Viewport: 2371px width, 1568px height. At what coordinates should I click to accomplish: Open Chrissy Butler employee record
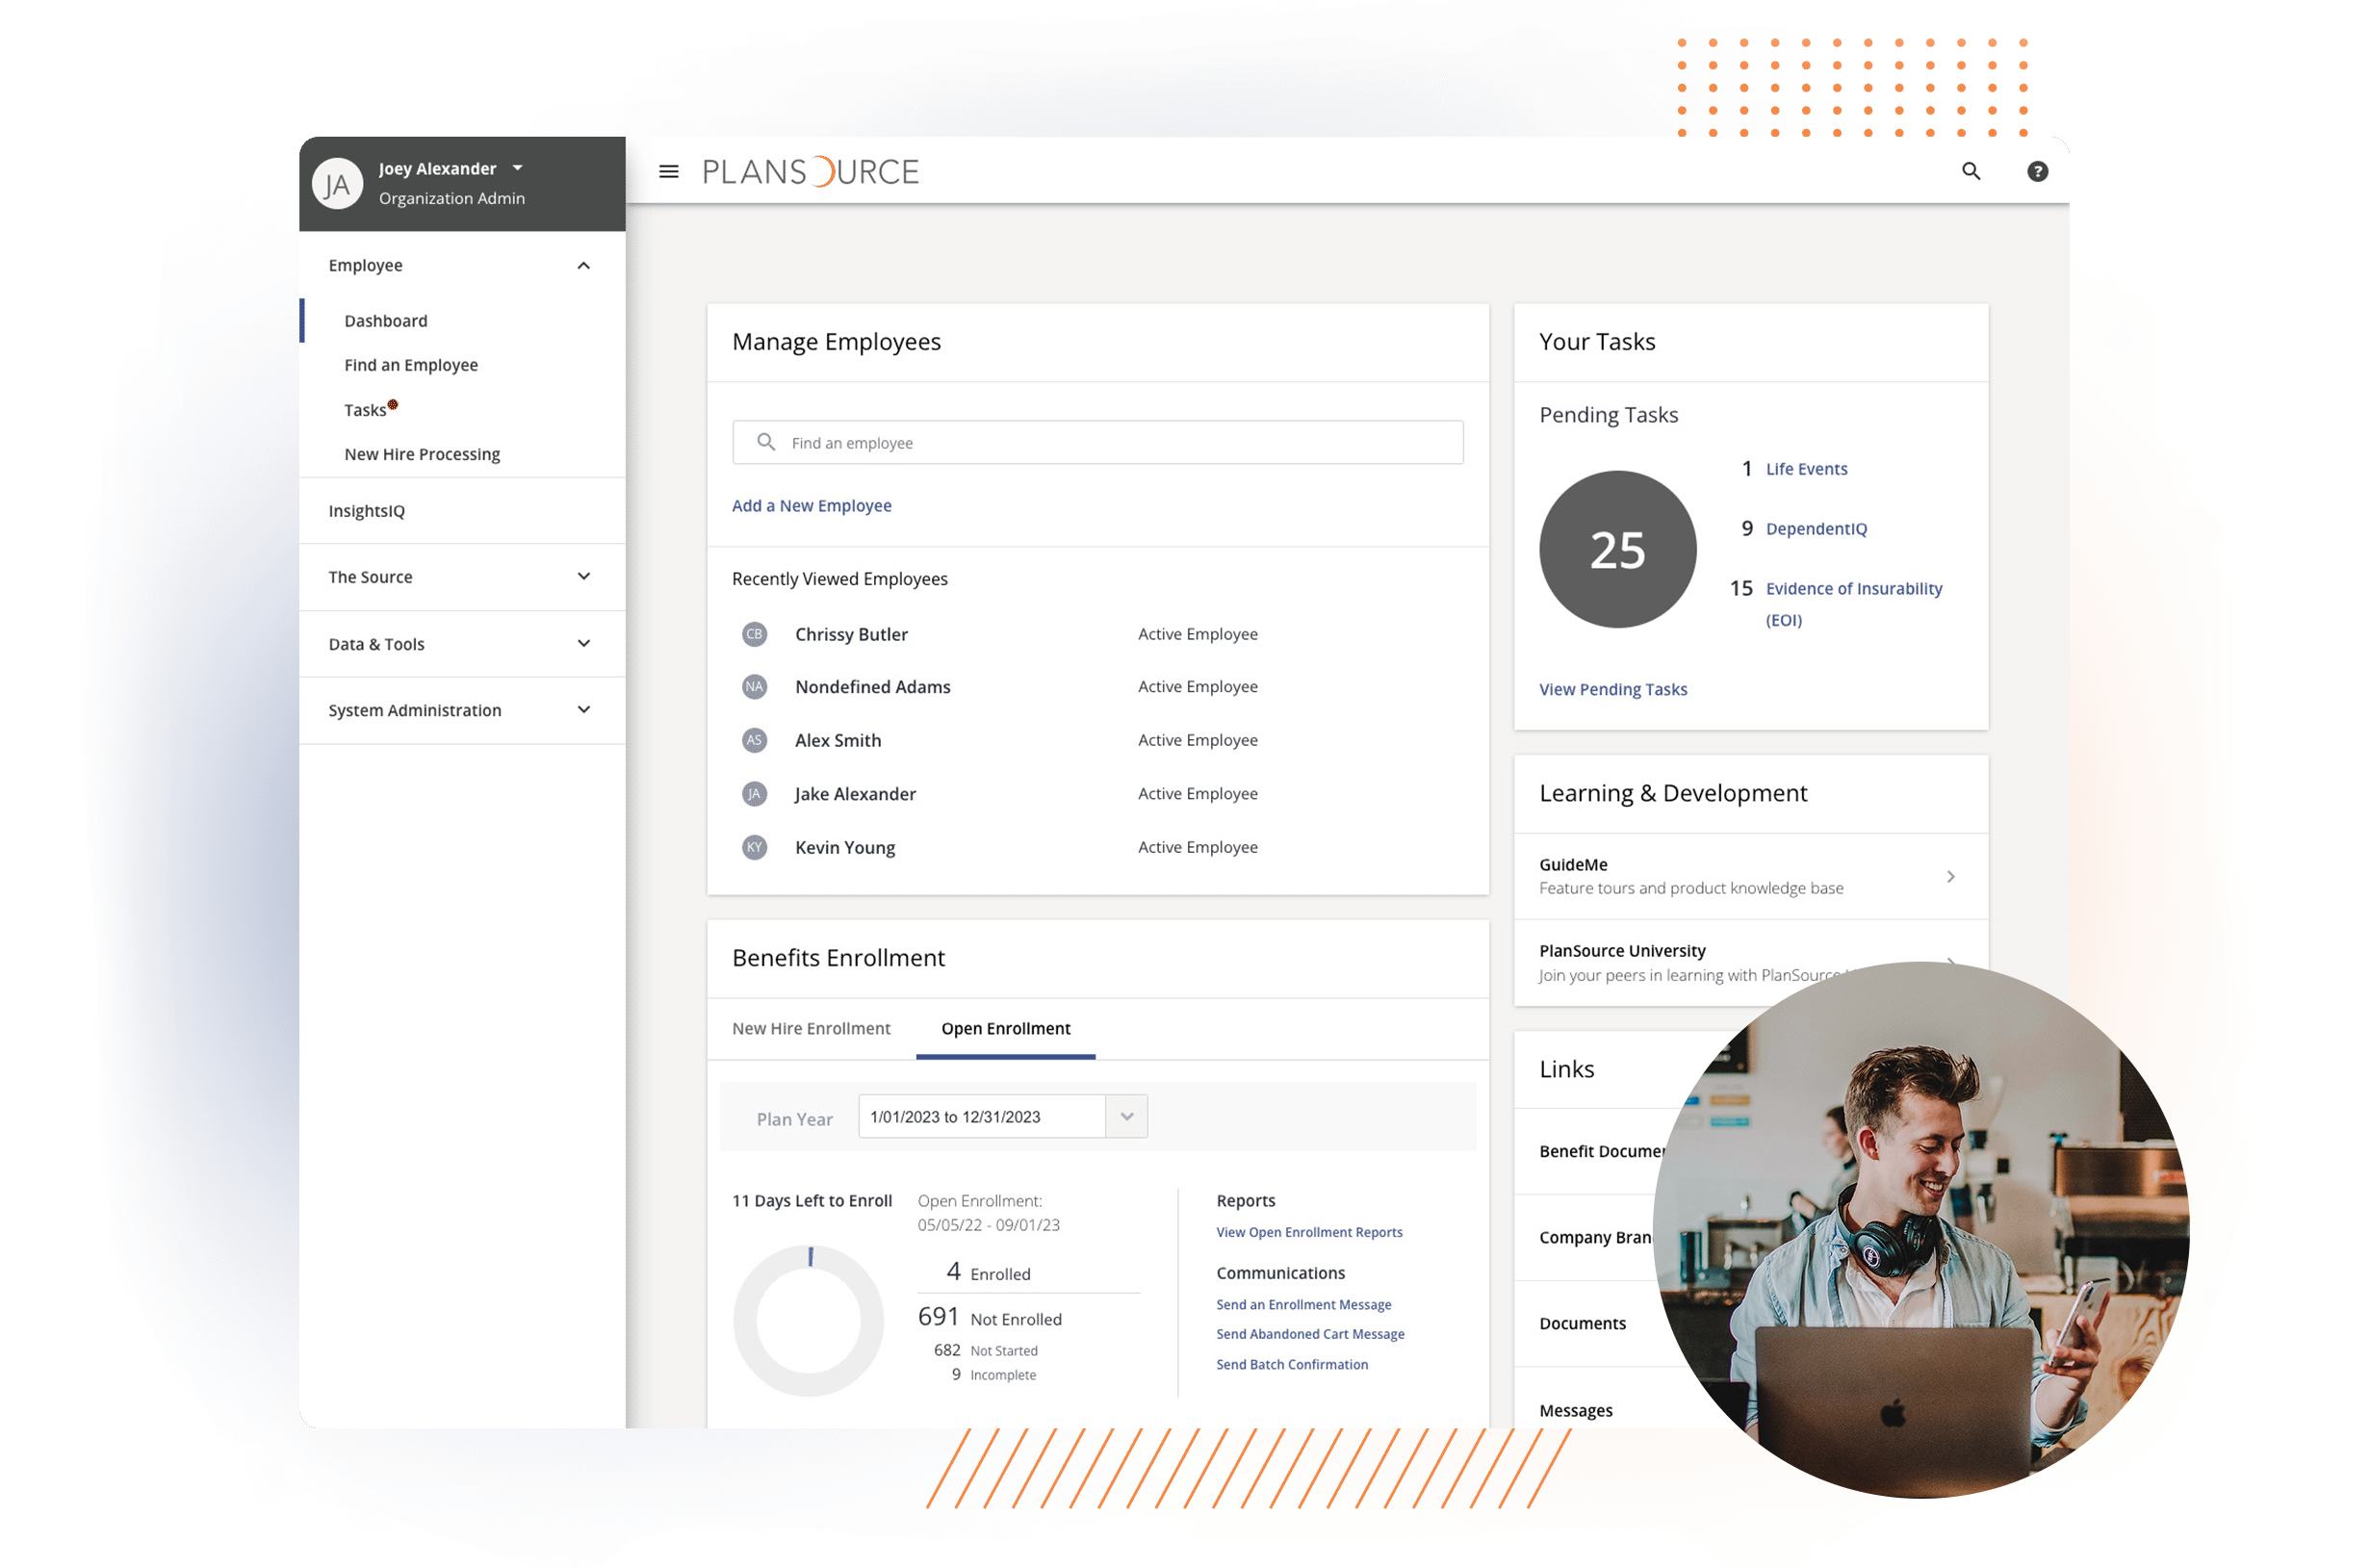[x=851, y=634]
